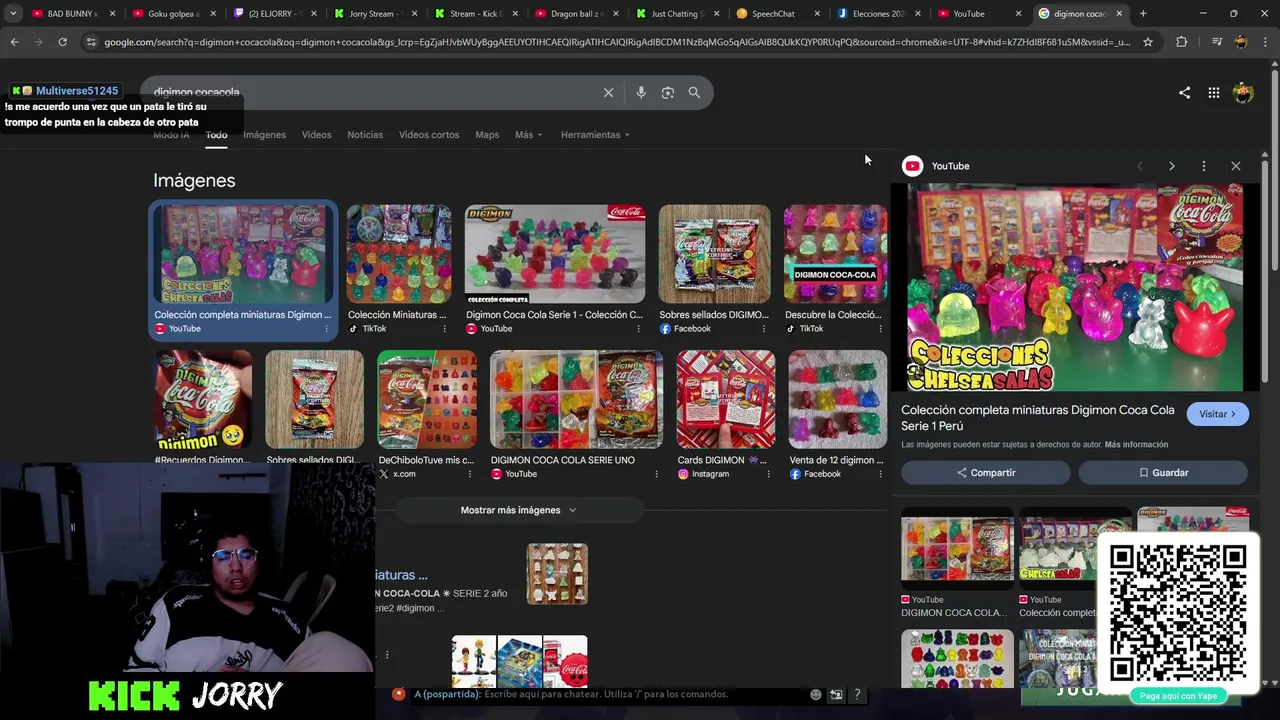
Task: Open 'Sobres sellados DIGIMO' Facebook thumbnail
Action: point(715,254)
